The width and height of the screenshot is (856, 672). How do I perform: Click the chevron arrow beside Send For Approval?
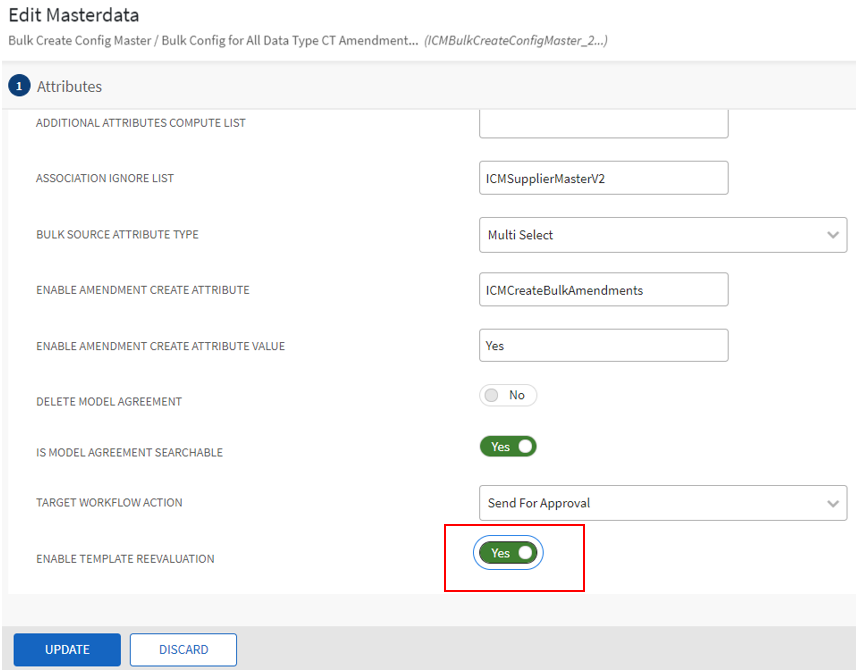832,503
